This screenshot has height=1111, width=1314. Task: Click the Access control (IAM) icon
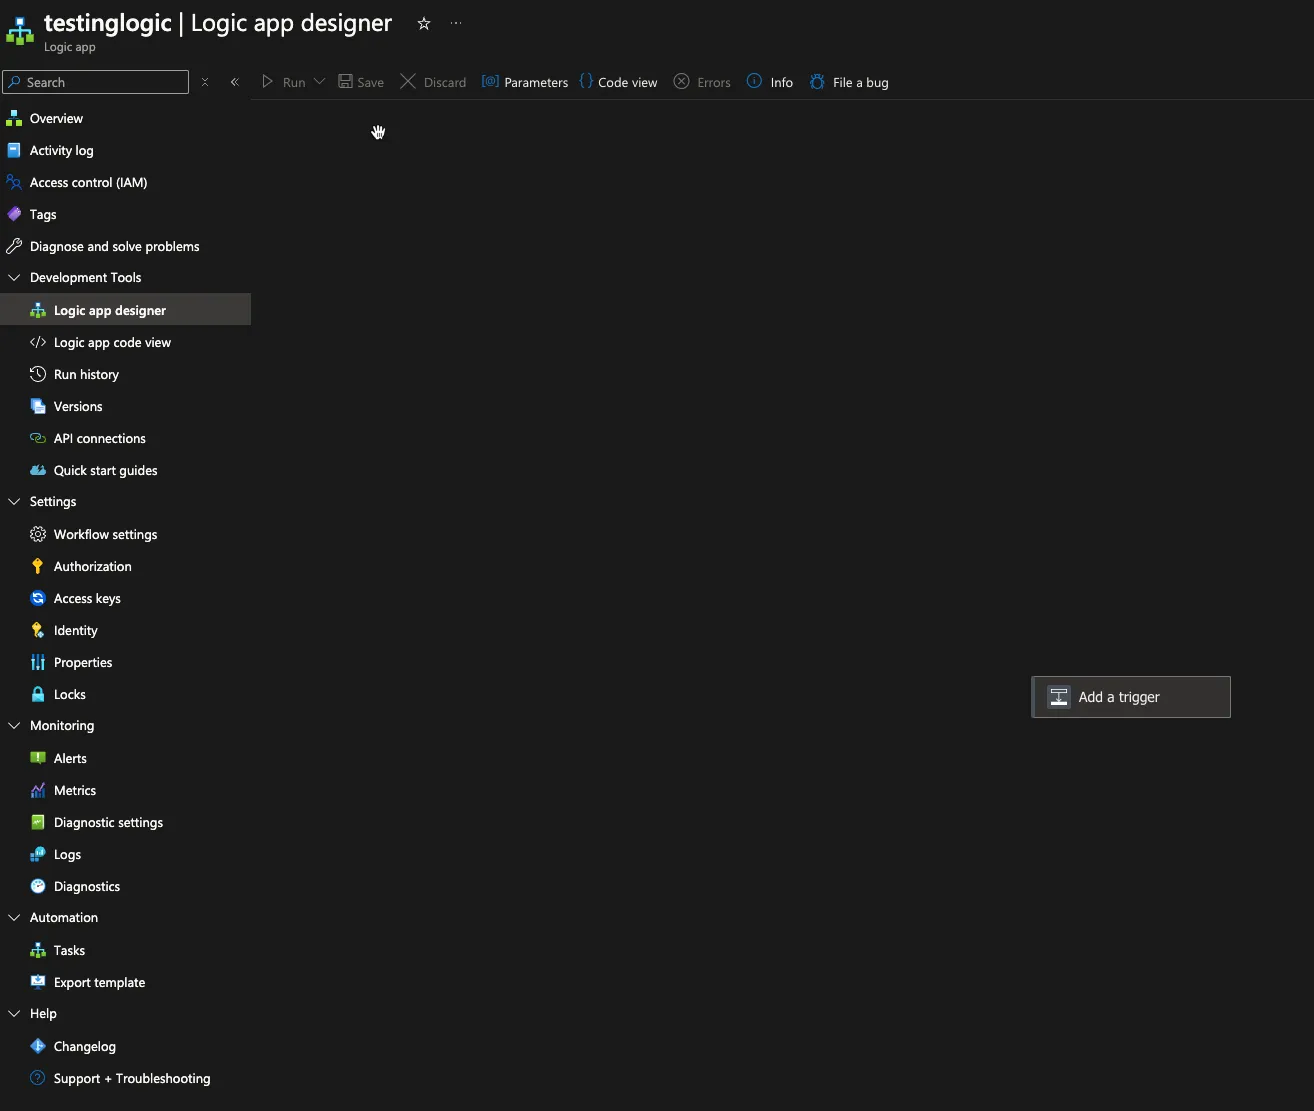[x=14, y=183]
